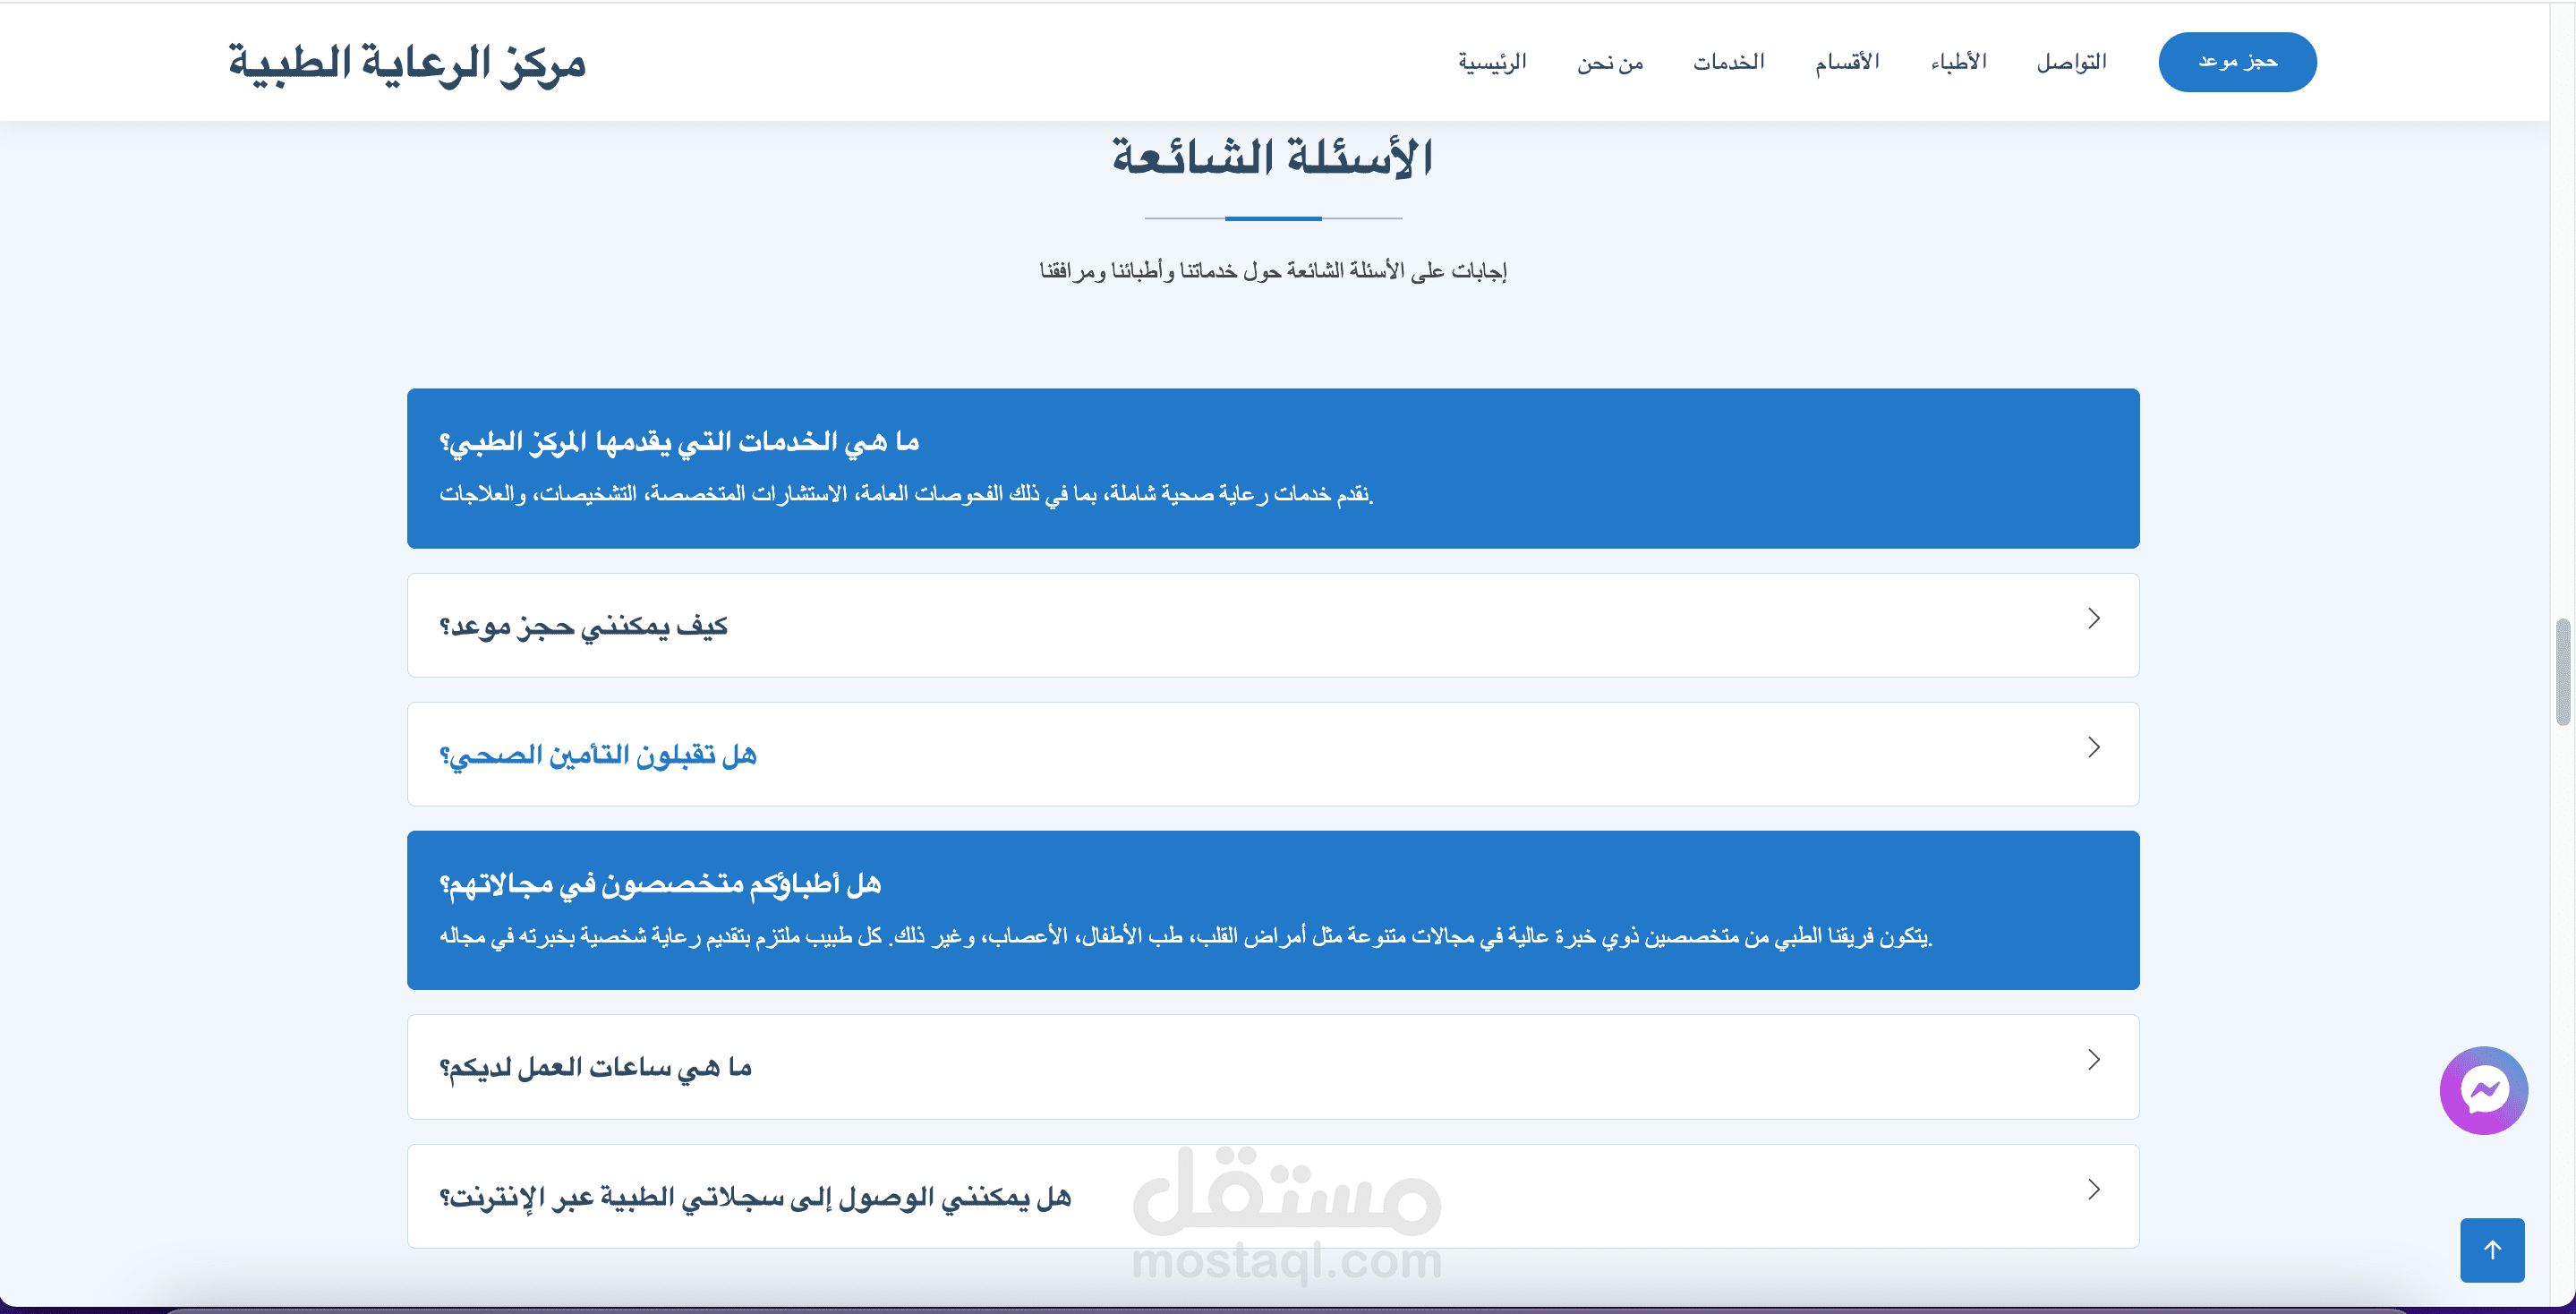Click the scroll-to-top arrow button
This screenshot has width=2576, height=1314.
[2492, 1249]
